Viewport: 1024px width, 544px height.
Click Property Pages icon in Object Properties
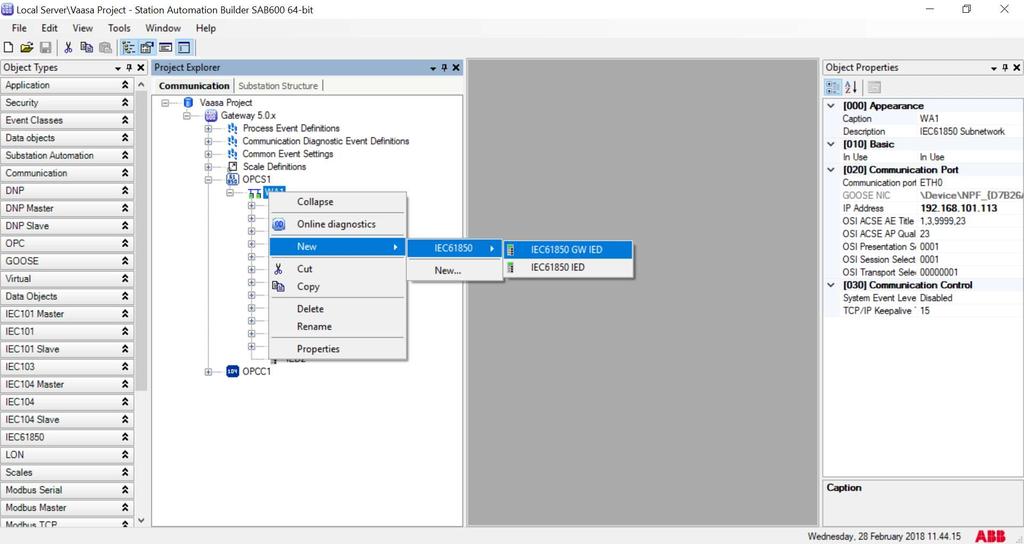tap(874, 87)
